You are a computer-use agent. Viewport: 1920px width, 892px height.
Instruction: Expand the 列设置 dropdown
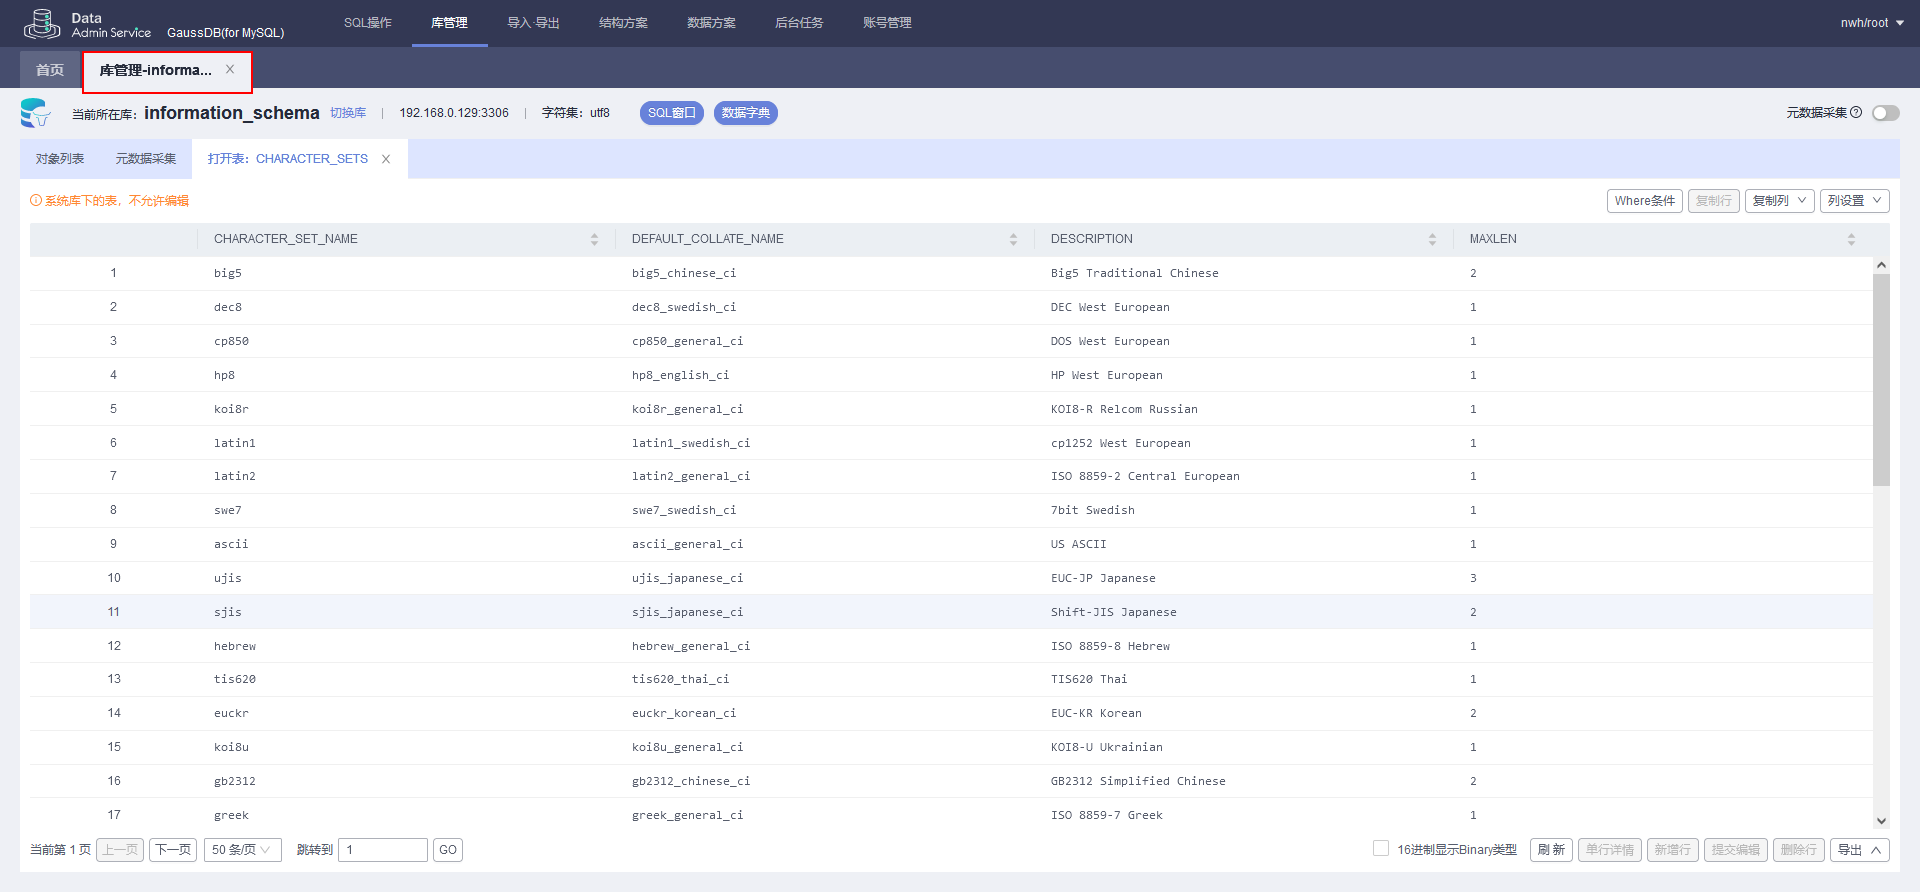(x=1855, y=201)
